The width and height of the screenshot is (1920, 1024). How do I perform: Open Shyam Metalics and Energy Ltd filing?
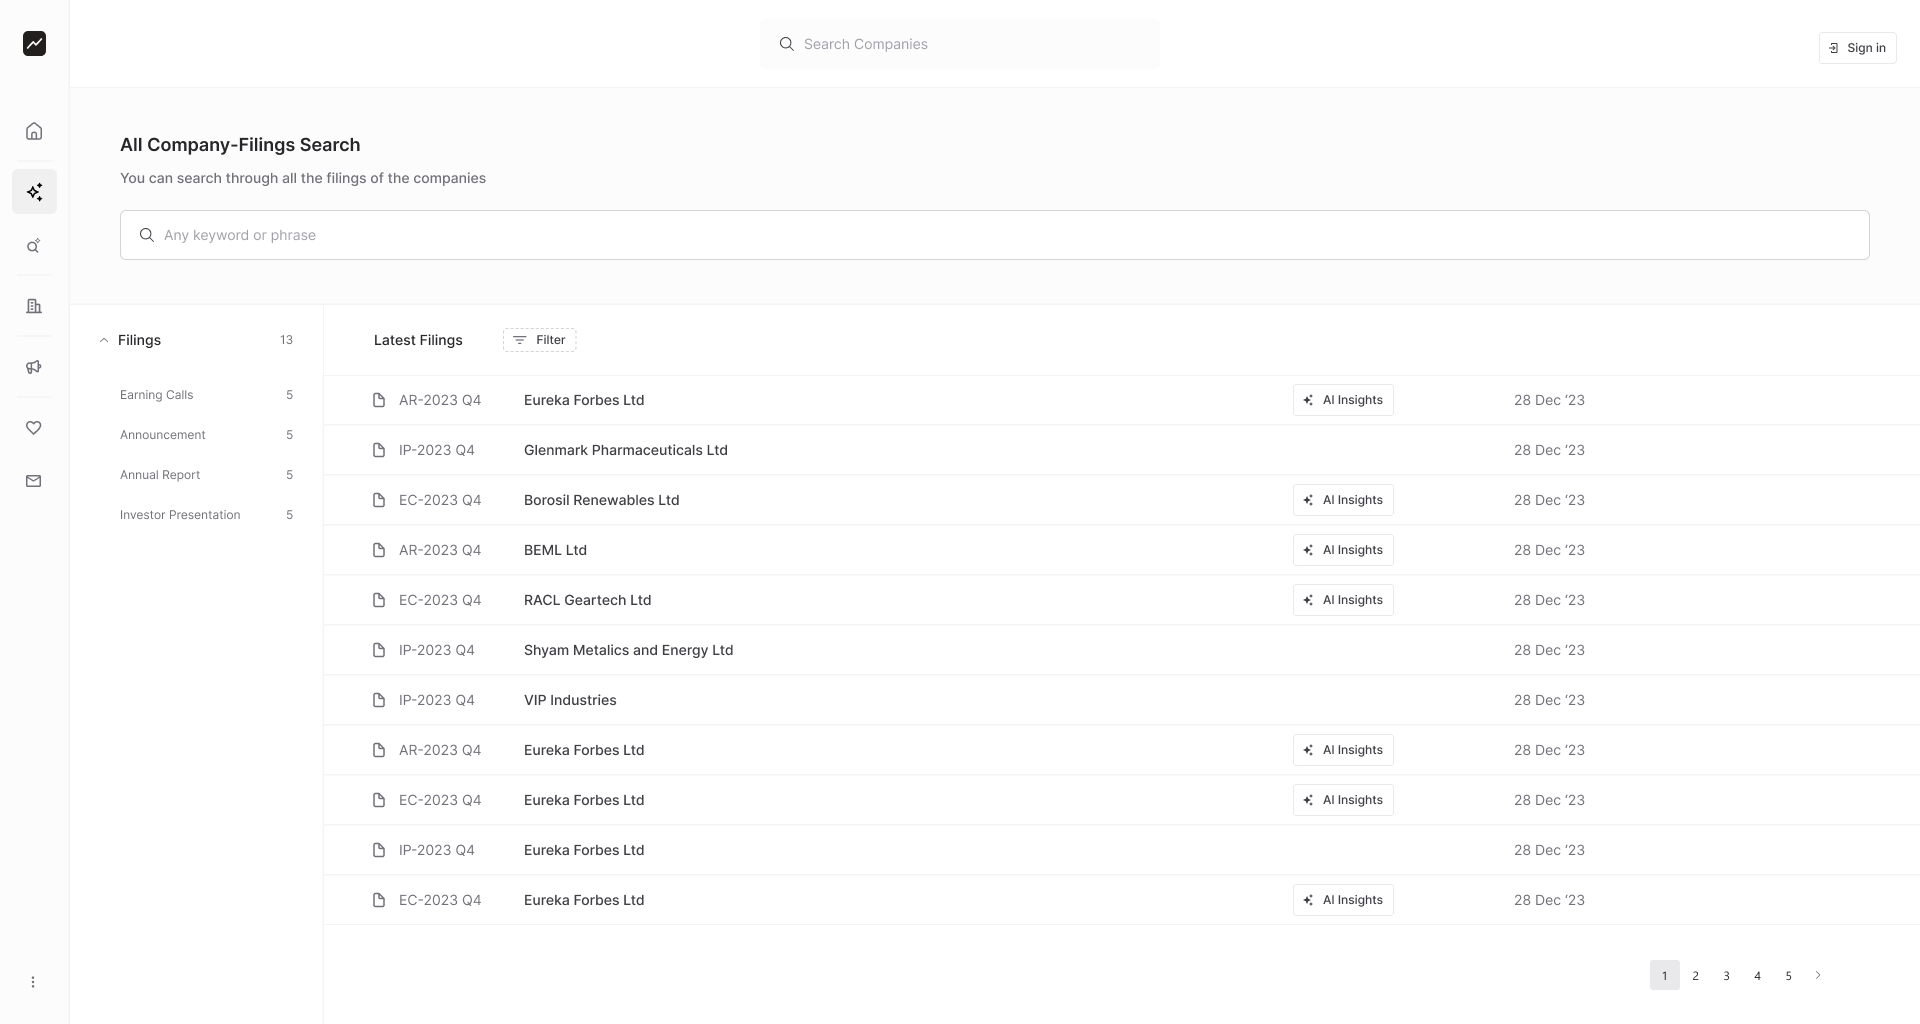[628, 650]
